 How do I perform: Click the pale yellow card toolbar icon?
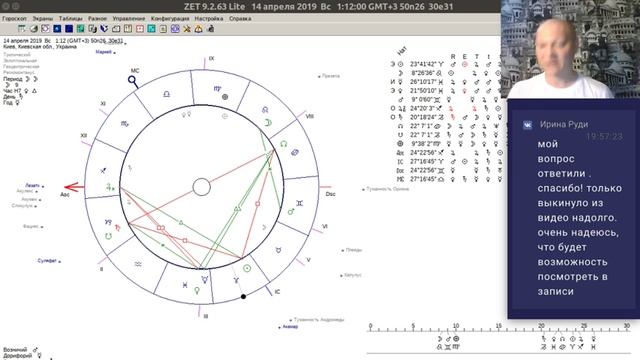pyautogui.click(x=163, y=29)
